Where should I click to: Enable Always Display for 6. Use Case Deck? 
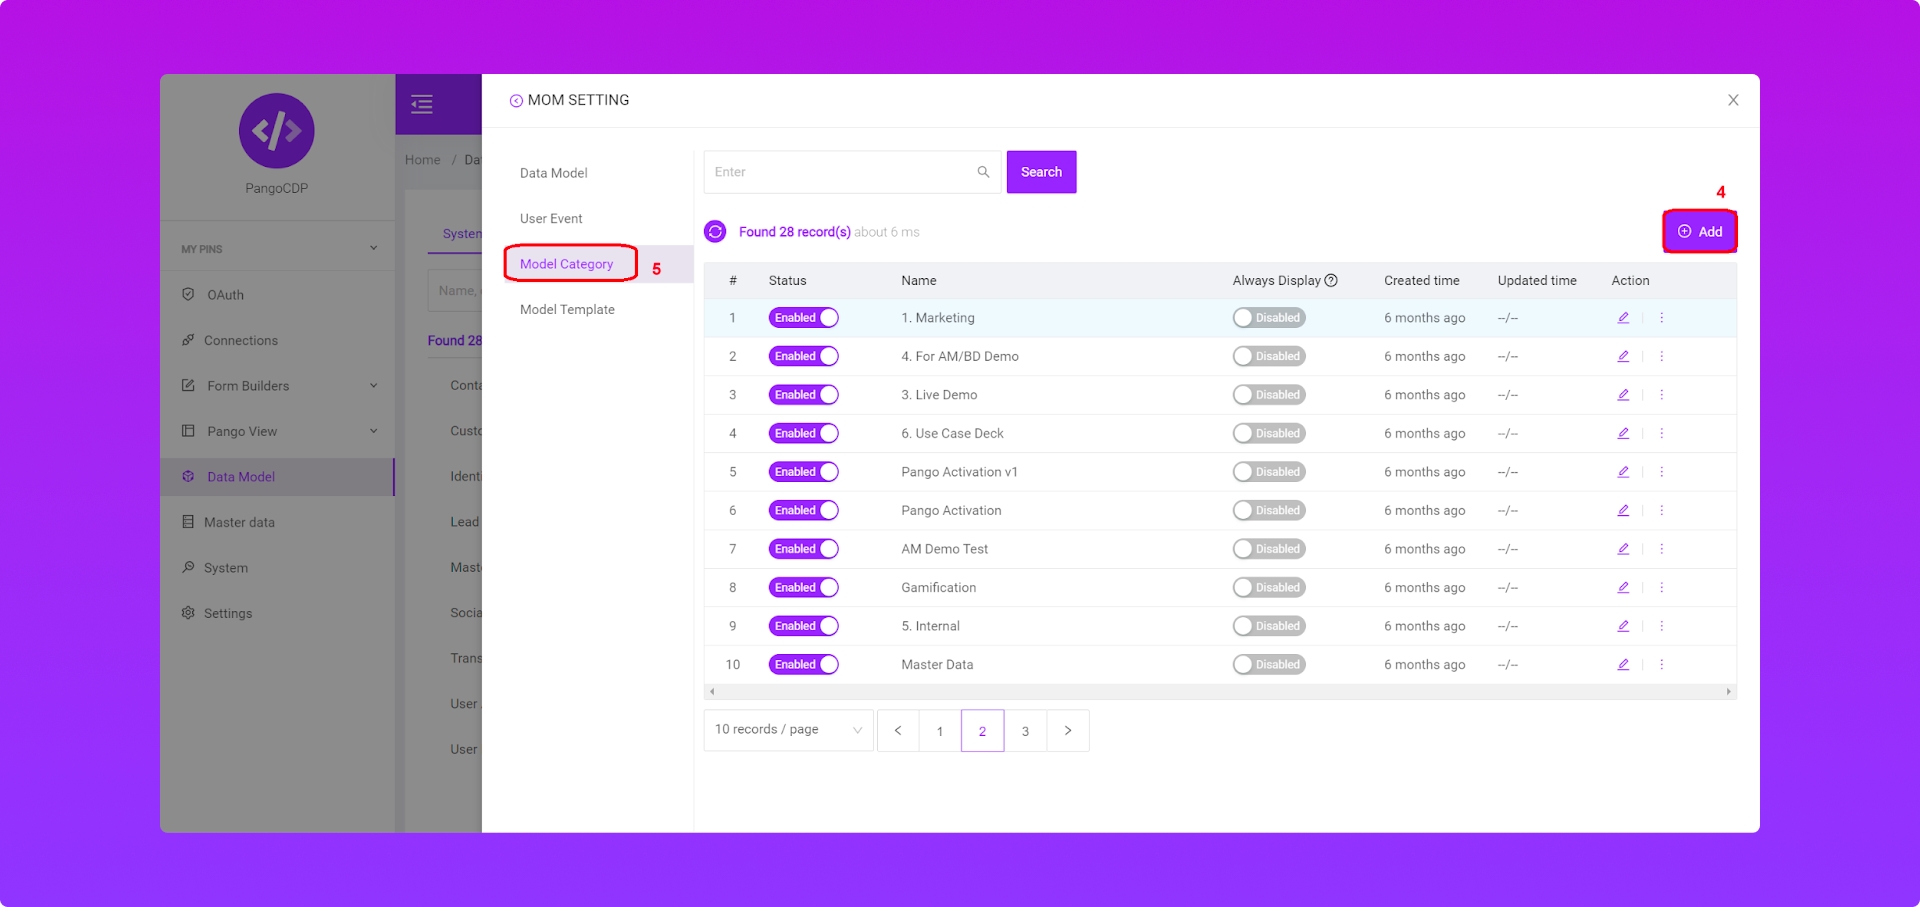click(x=1268, y=434)
